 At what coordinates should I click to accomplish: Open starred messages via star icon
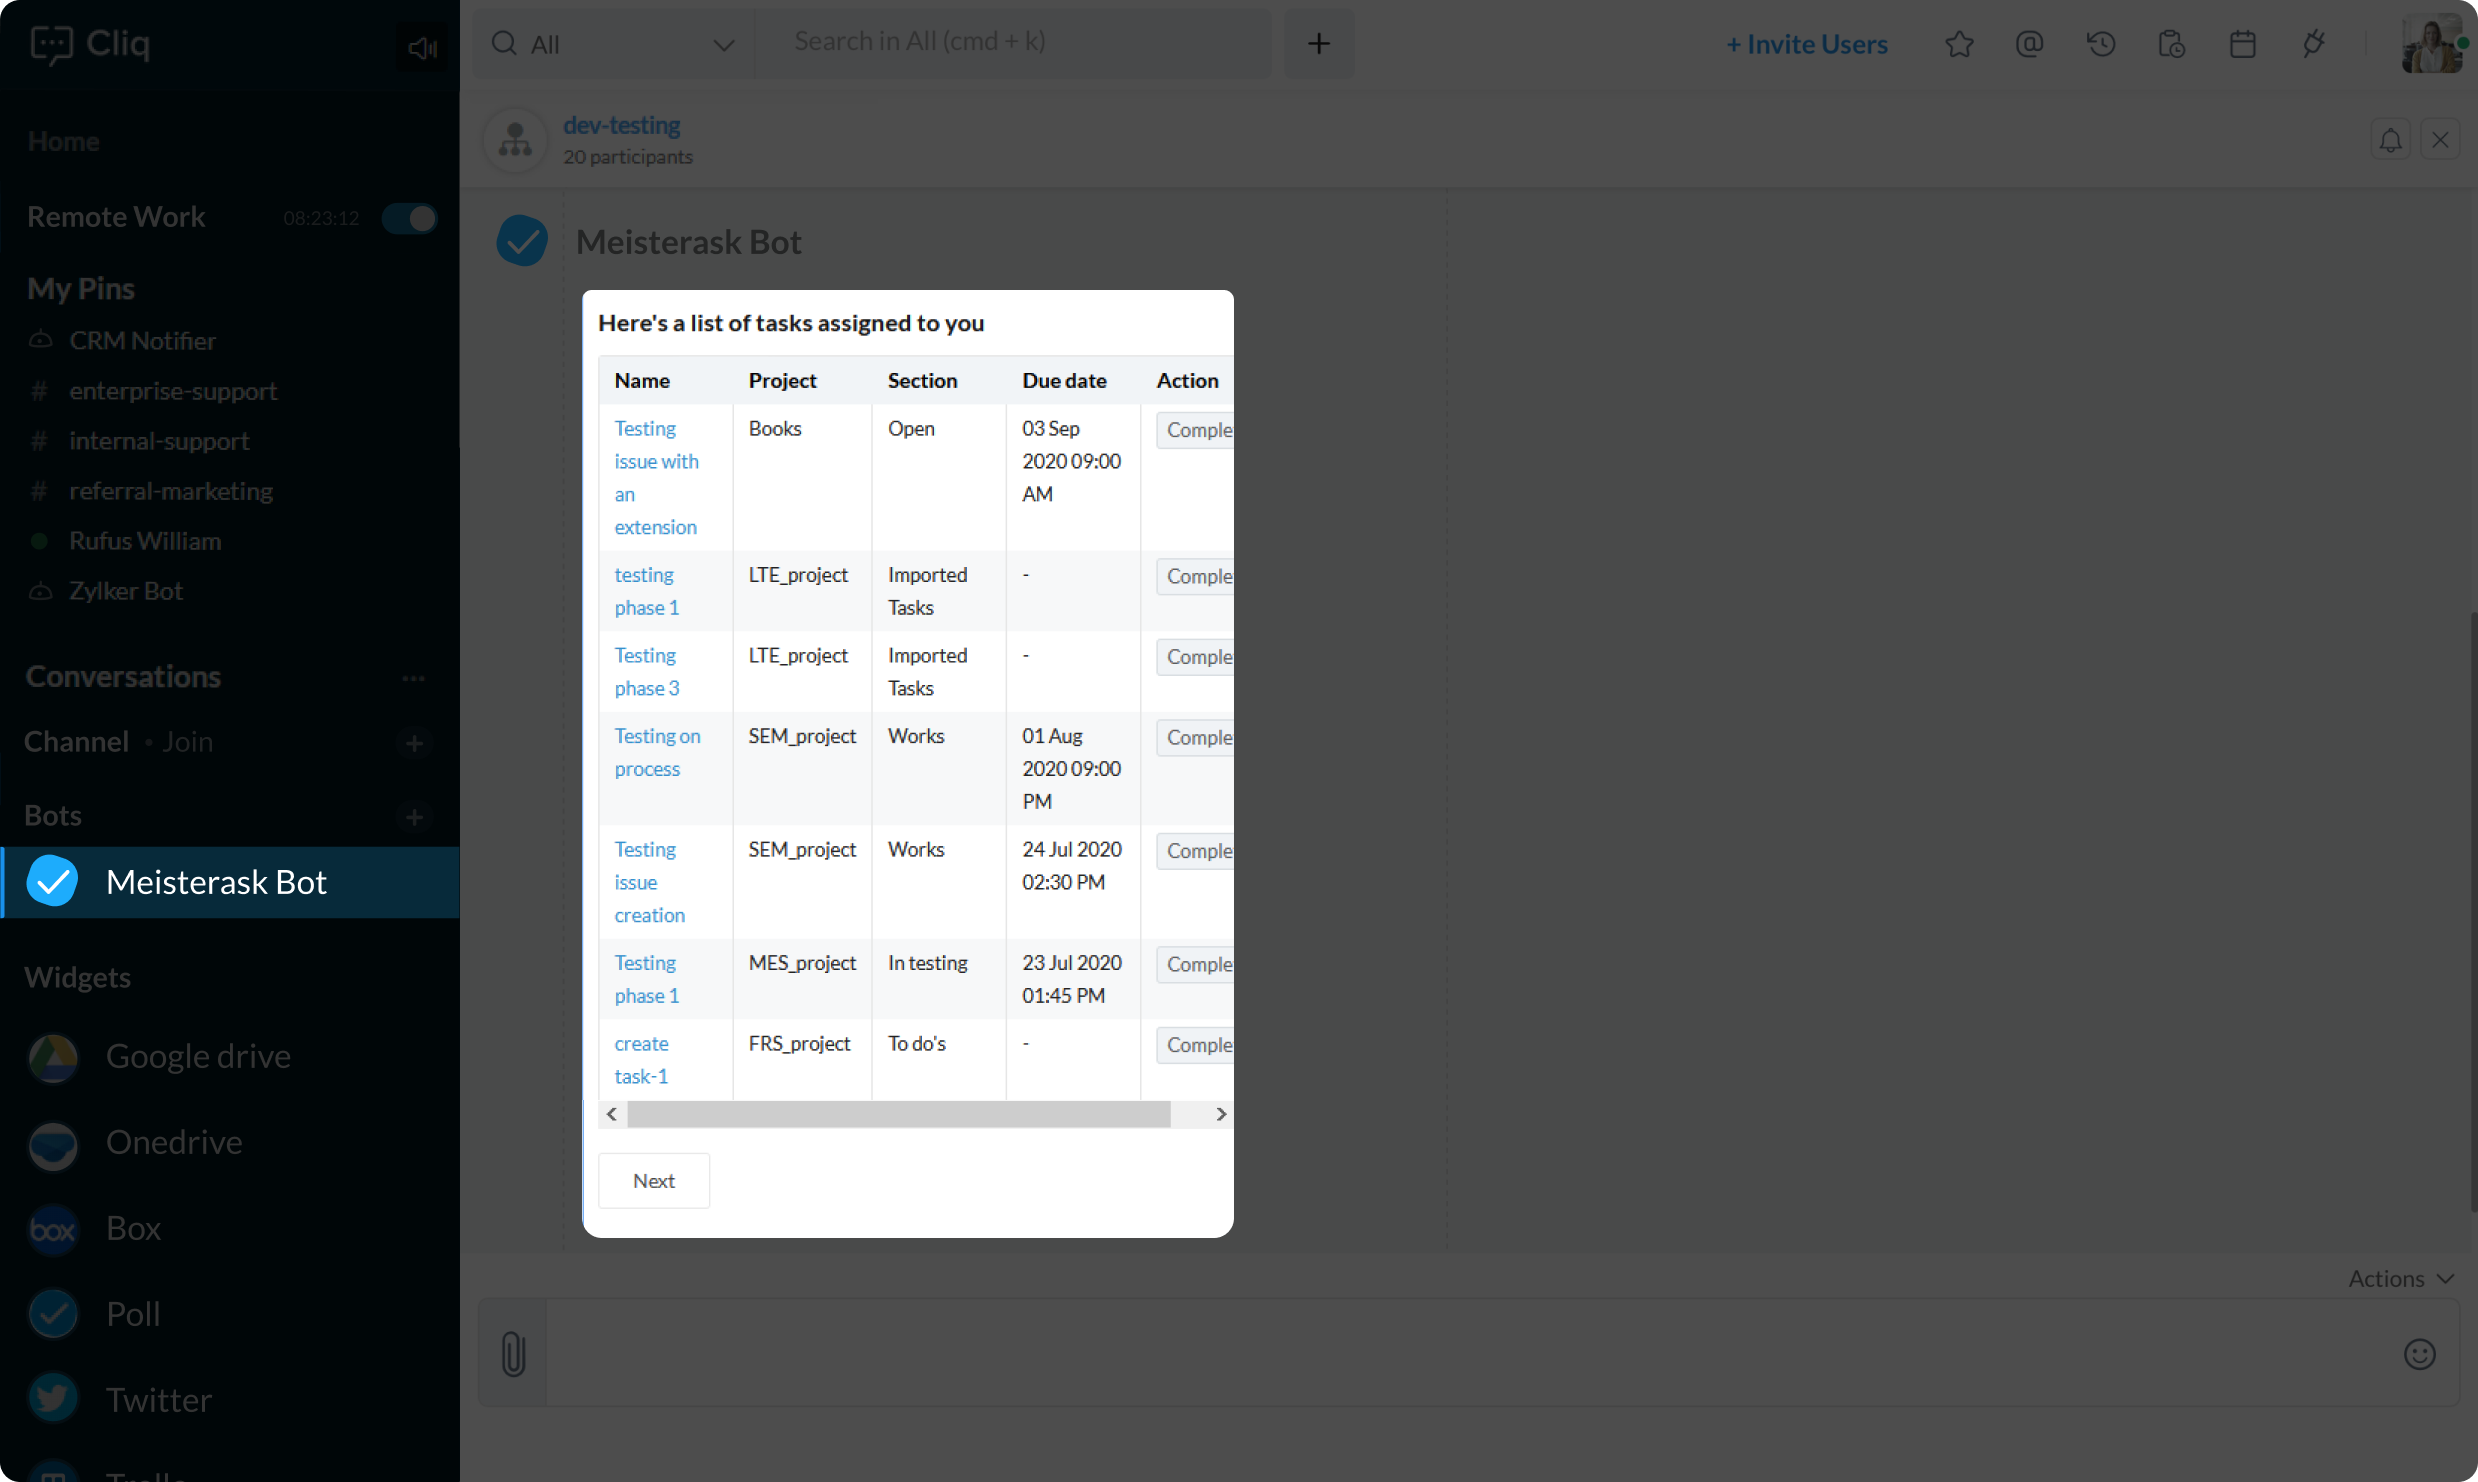pyautogui.click(x=1959, y=44)
